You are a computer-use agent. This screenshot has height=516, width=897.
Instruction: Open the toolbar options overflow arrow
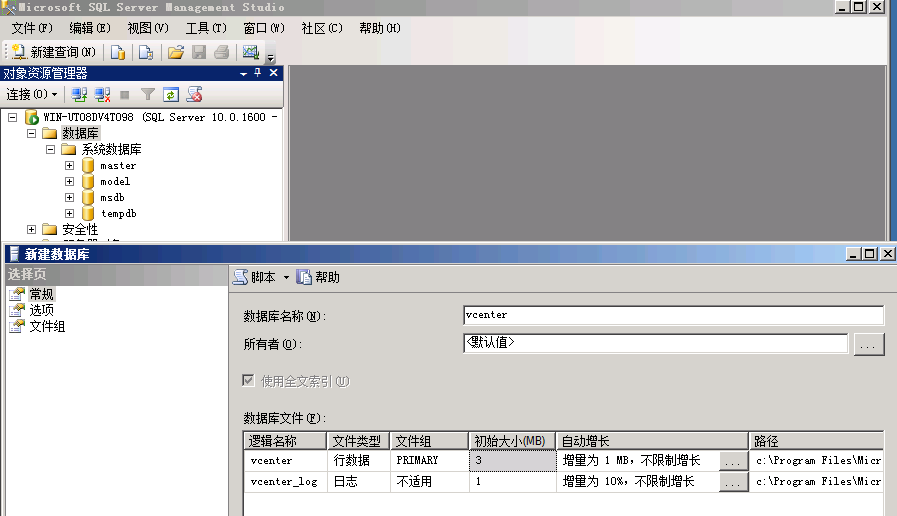click(271, 57)
